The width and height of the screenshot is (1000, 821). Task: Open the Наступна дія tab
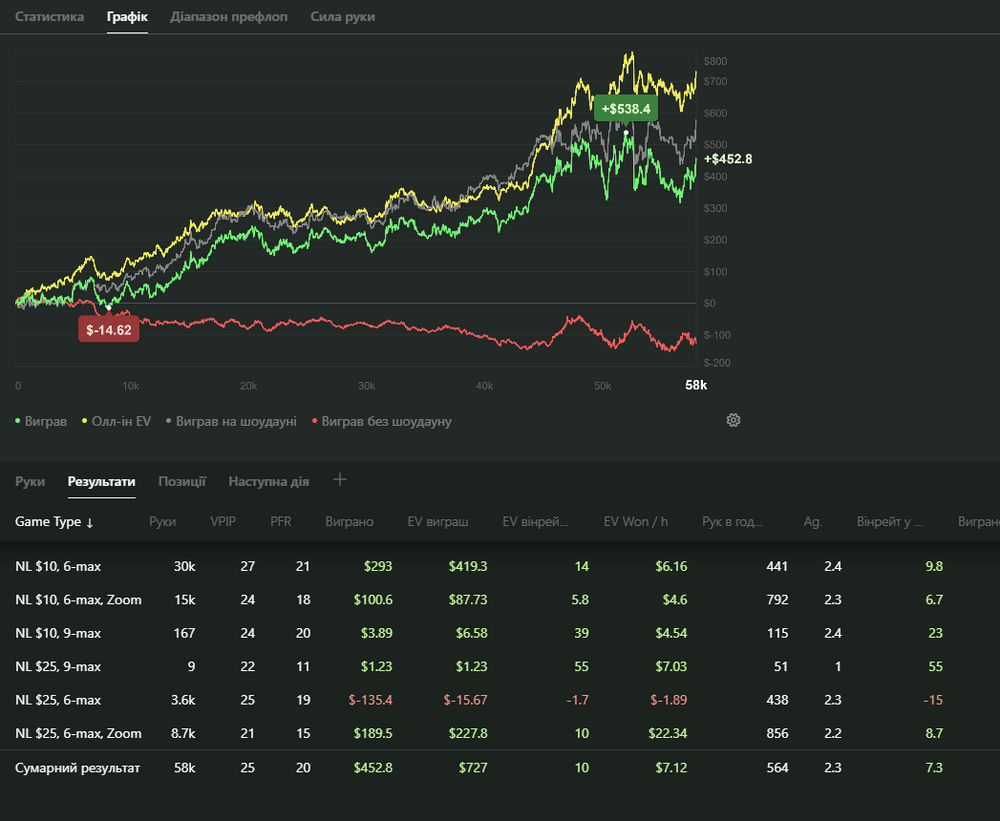click(268, 481)
